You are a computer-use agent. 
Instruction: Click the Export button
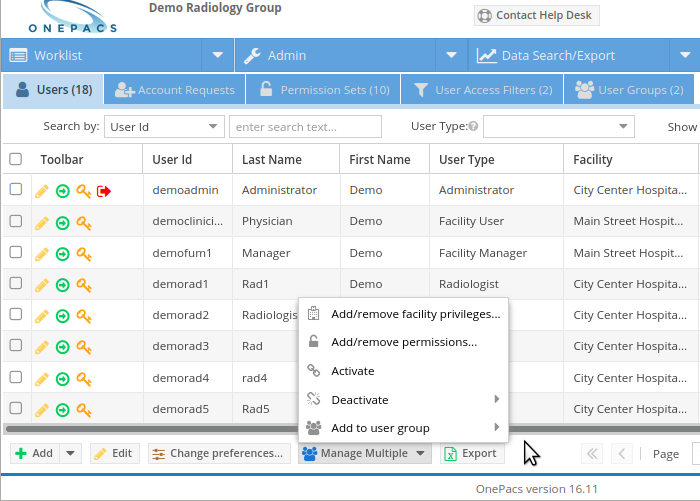click(x=472, y=453)
